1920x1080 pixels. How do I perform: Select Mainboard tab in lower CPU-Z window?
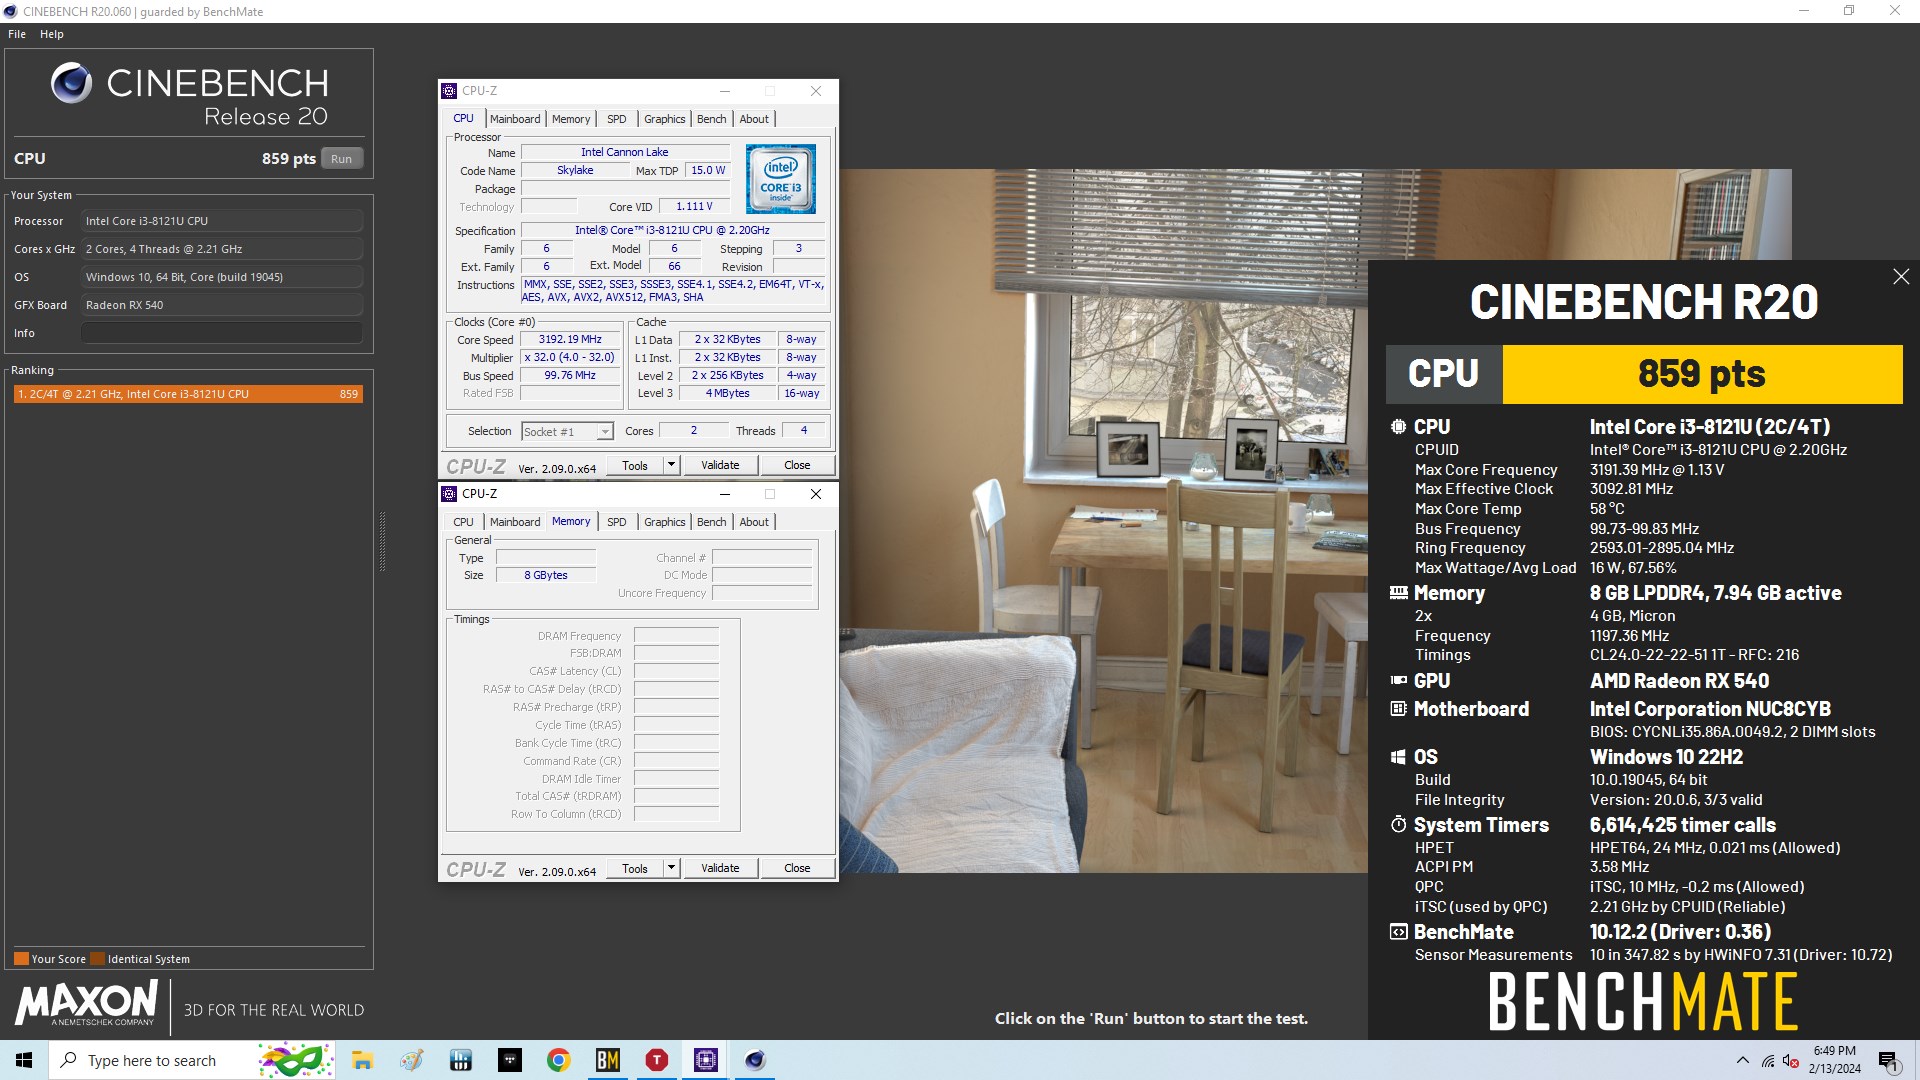click(x=515, y=522)
